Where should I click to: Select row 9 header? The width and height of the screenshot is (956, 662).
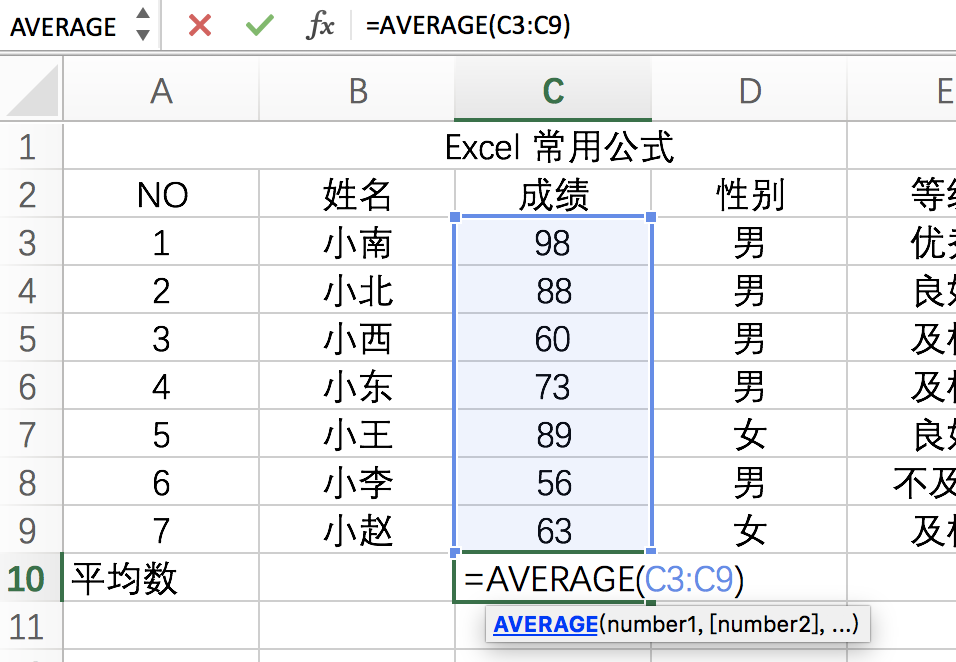coord(31,530)
